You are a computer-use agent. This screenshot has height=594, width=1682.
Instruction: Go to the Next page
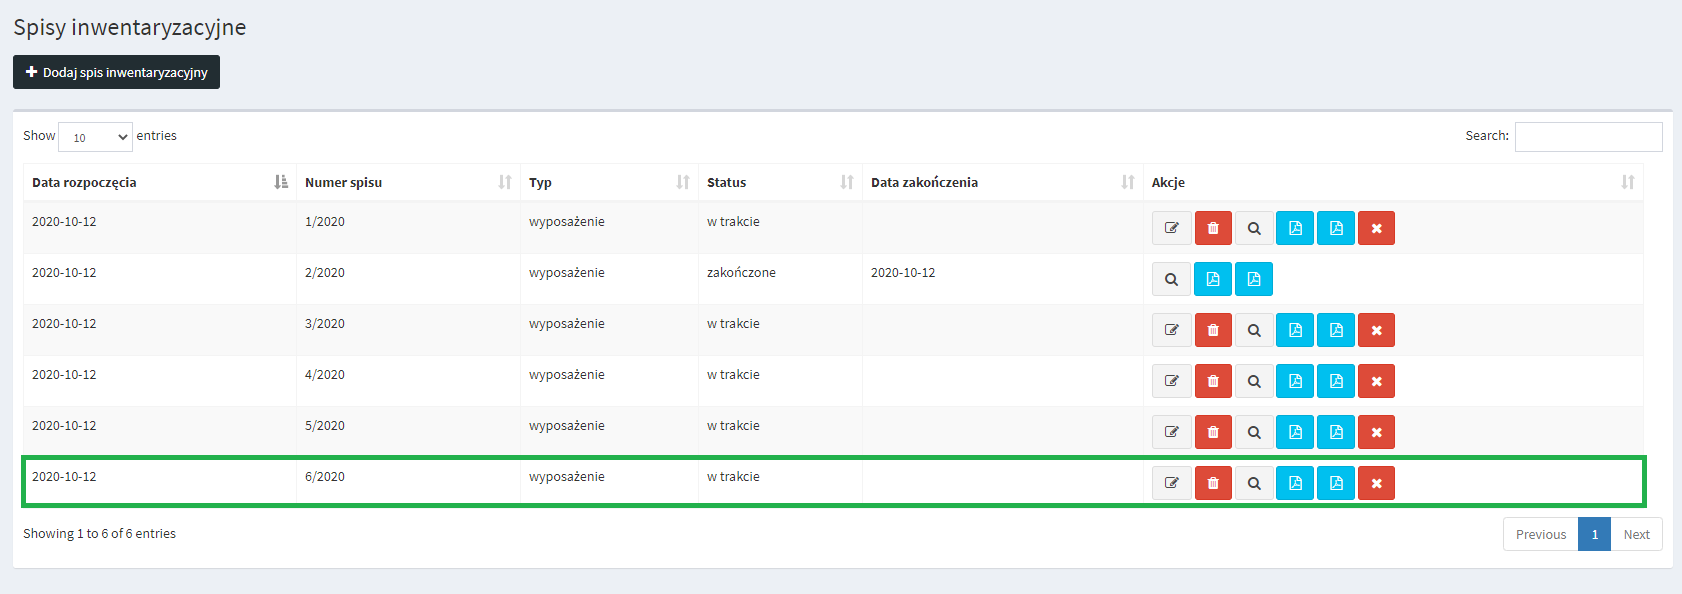pos(1636,534)
